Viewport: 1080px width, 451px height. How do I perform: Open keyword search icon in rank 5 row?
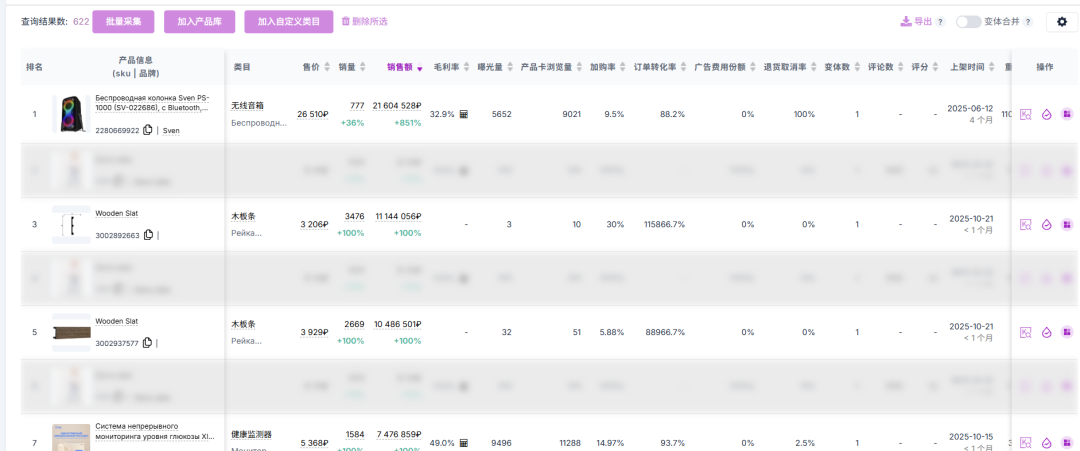[x=1025, y=333]
